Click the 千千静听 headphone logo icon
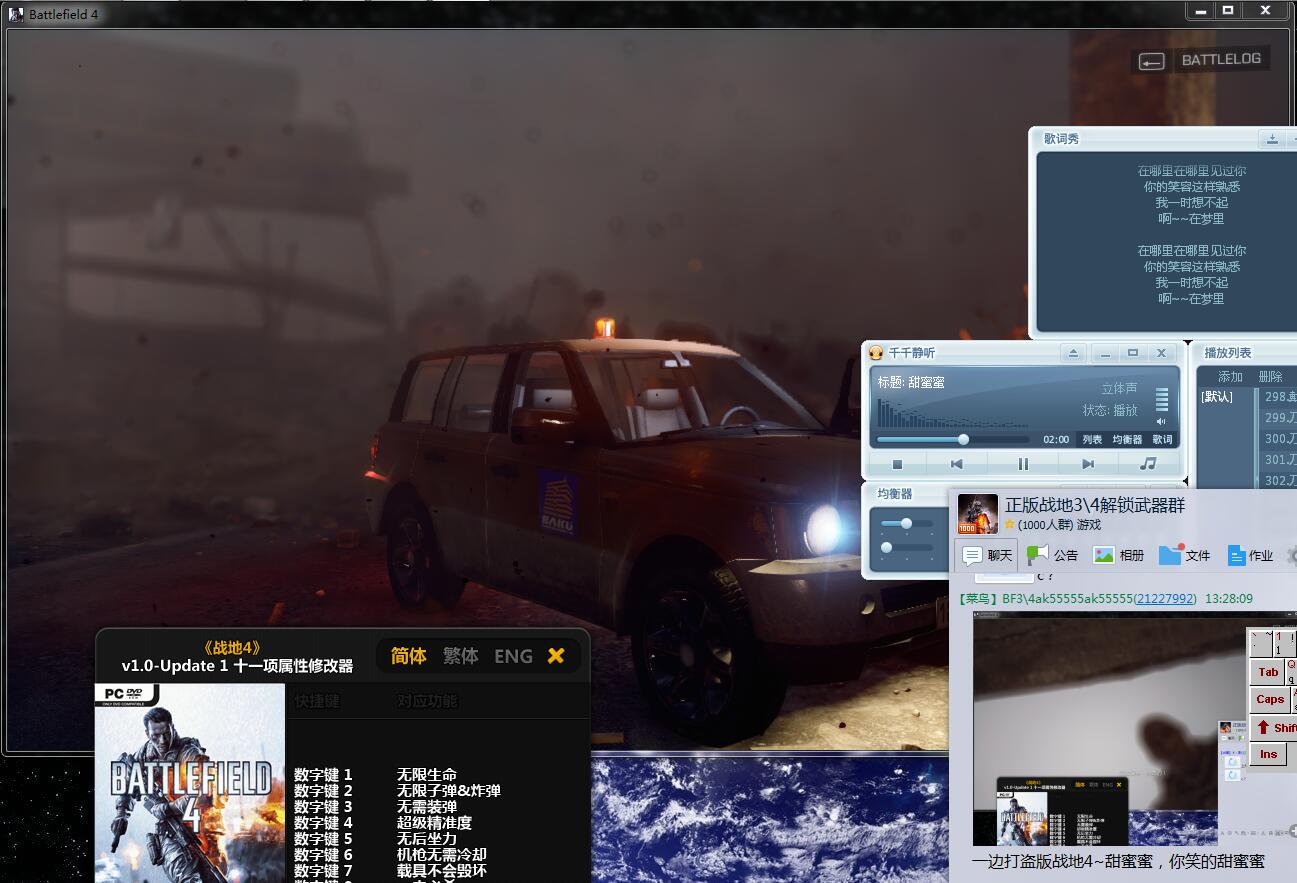The width and height of the screenshot is (1297, 883). click(x=876, y=353)
